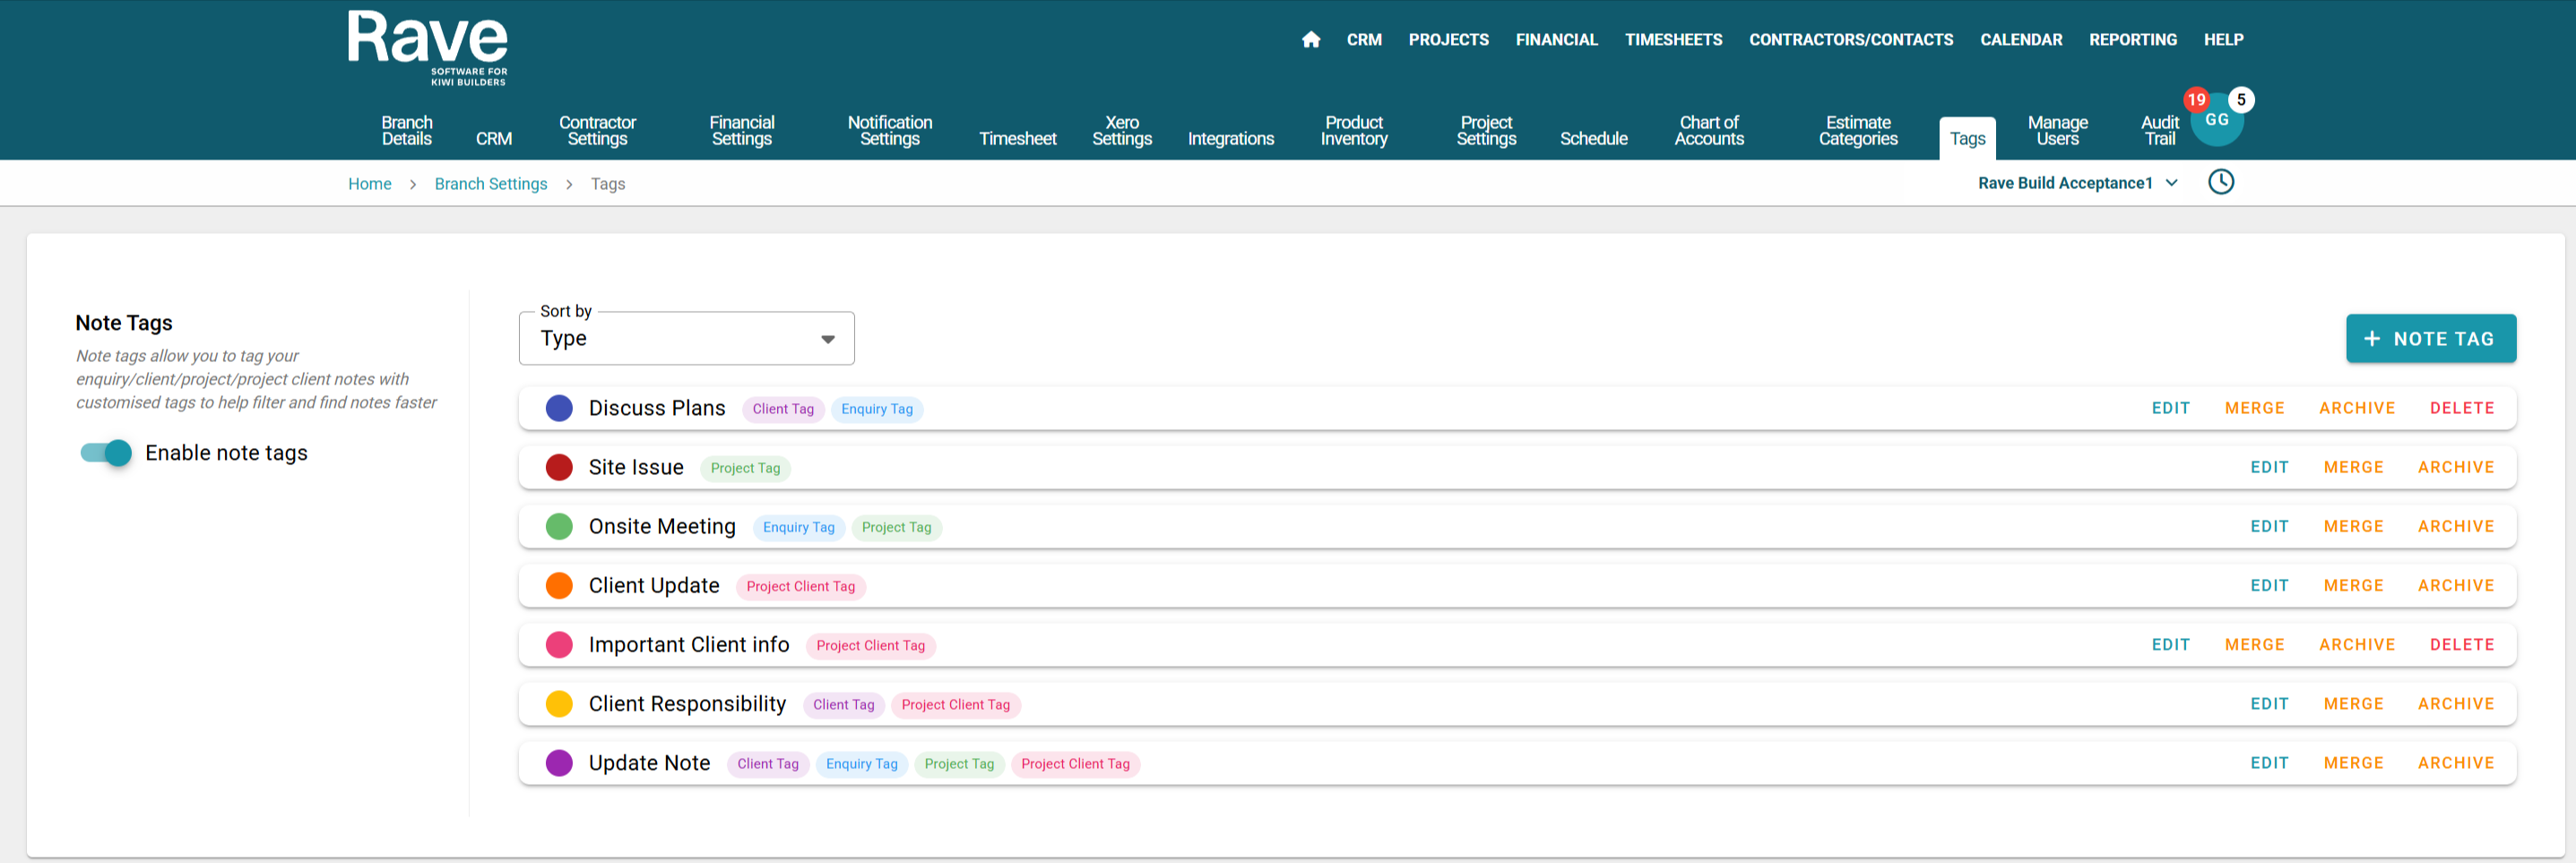This screenshot has height=863, width=2576.
Task: Merge the Client Update tag
Action: click(2352, 585)
